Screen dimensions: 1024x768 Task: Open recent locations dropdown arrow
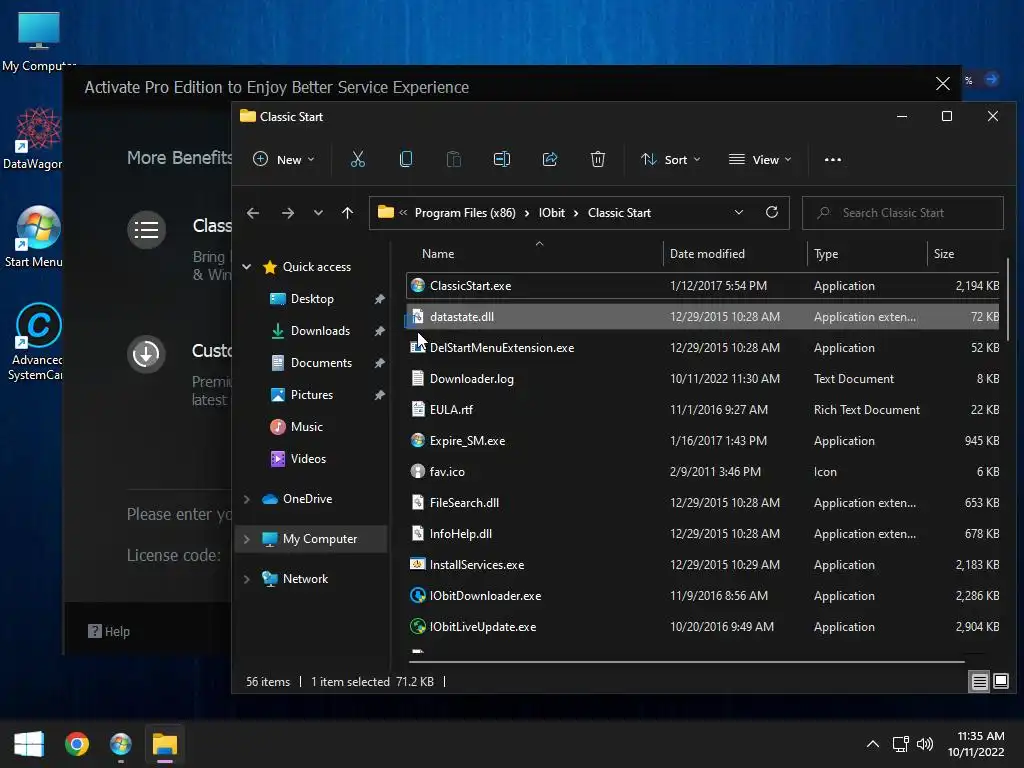(318, 213)
